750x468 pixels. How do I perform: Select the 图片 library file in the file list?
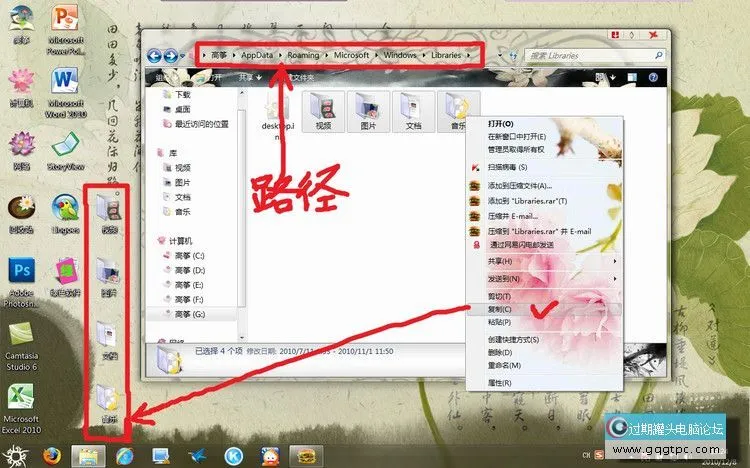pyautogui.click(x=368, y=111)
